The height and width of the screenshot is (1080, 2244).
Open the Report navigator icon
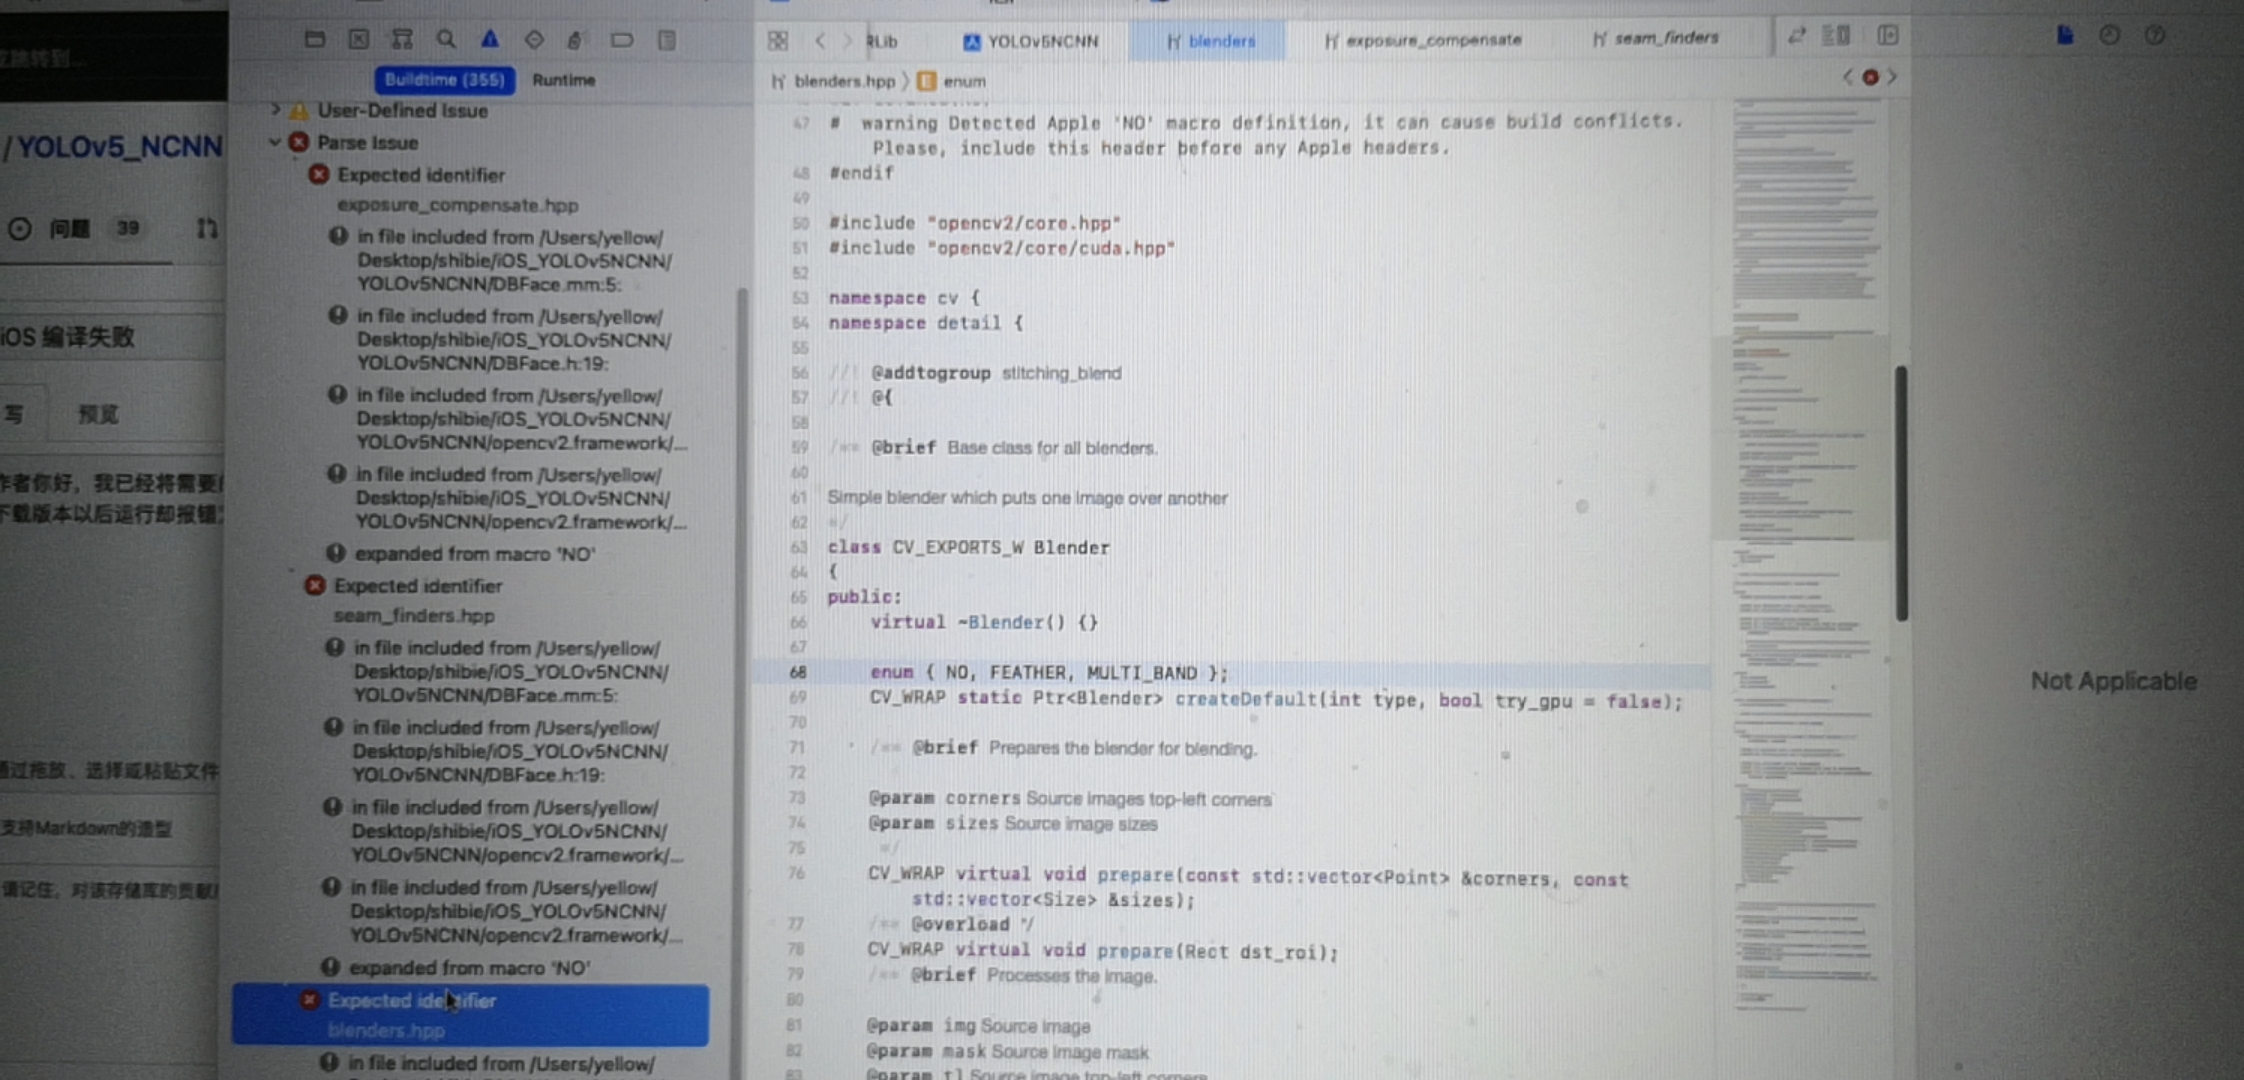coord(667,40)
